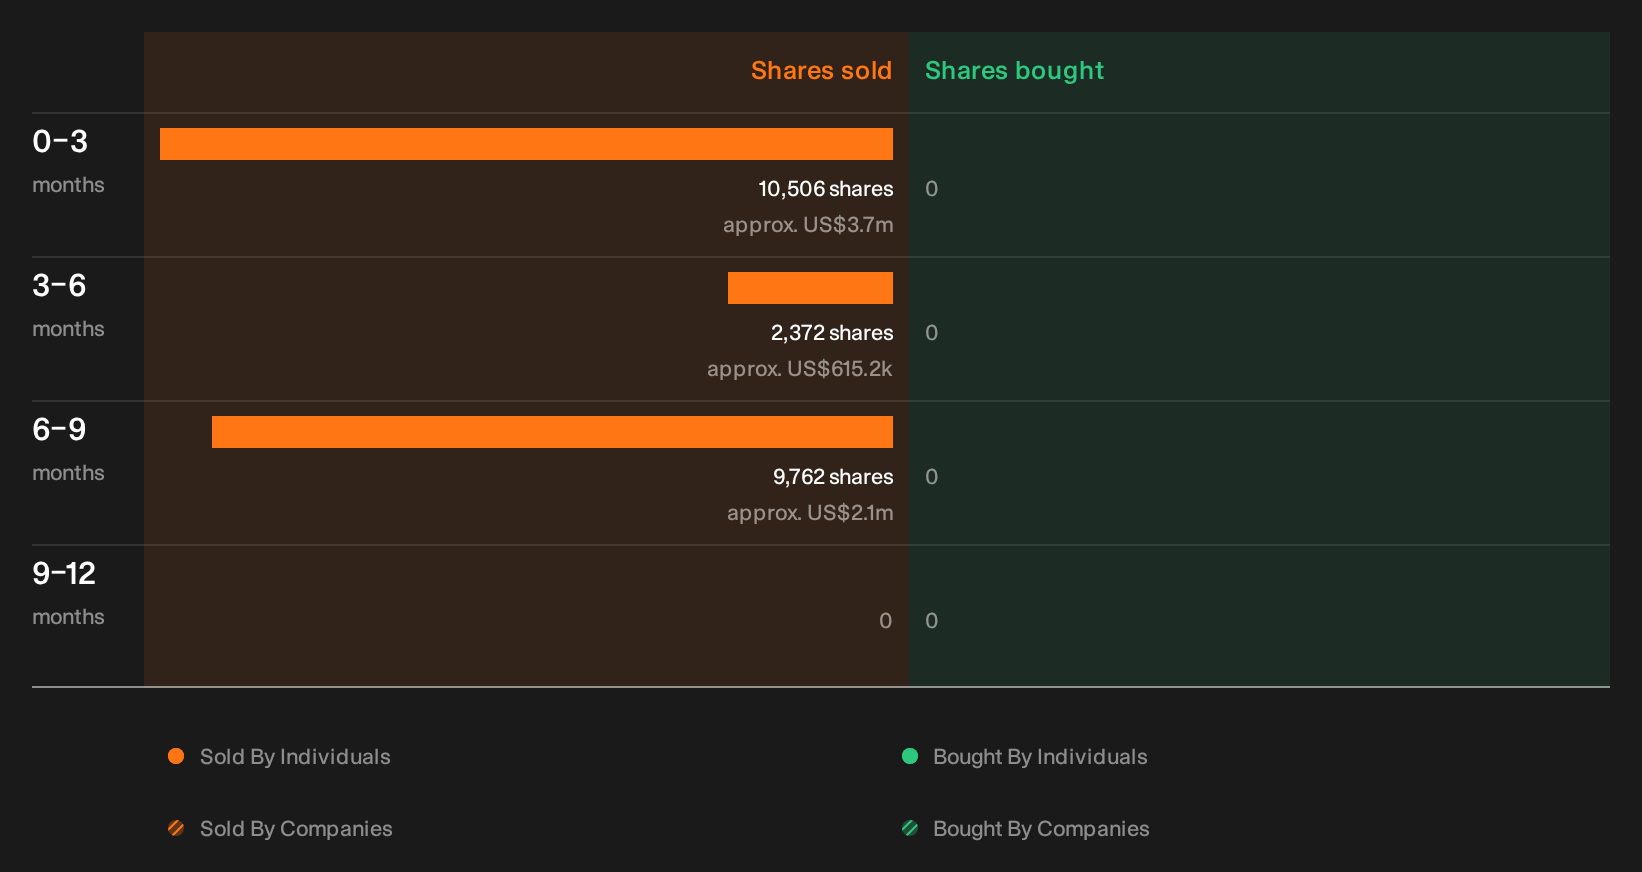1642x872 pixels.
Task: Click the bought zero in 6-9 months row
Action: pyautogui.click(x=932, y=477)
